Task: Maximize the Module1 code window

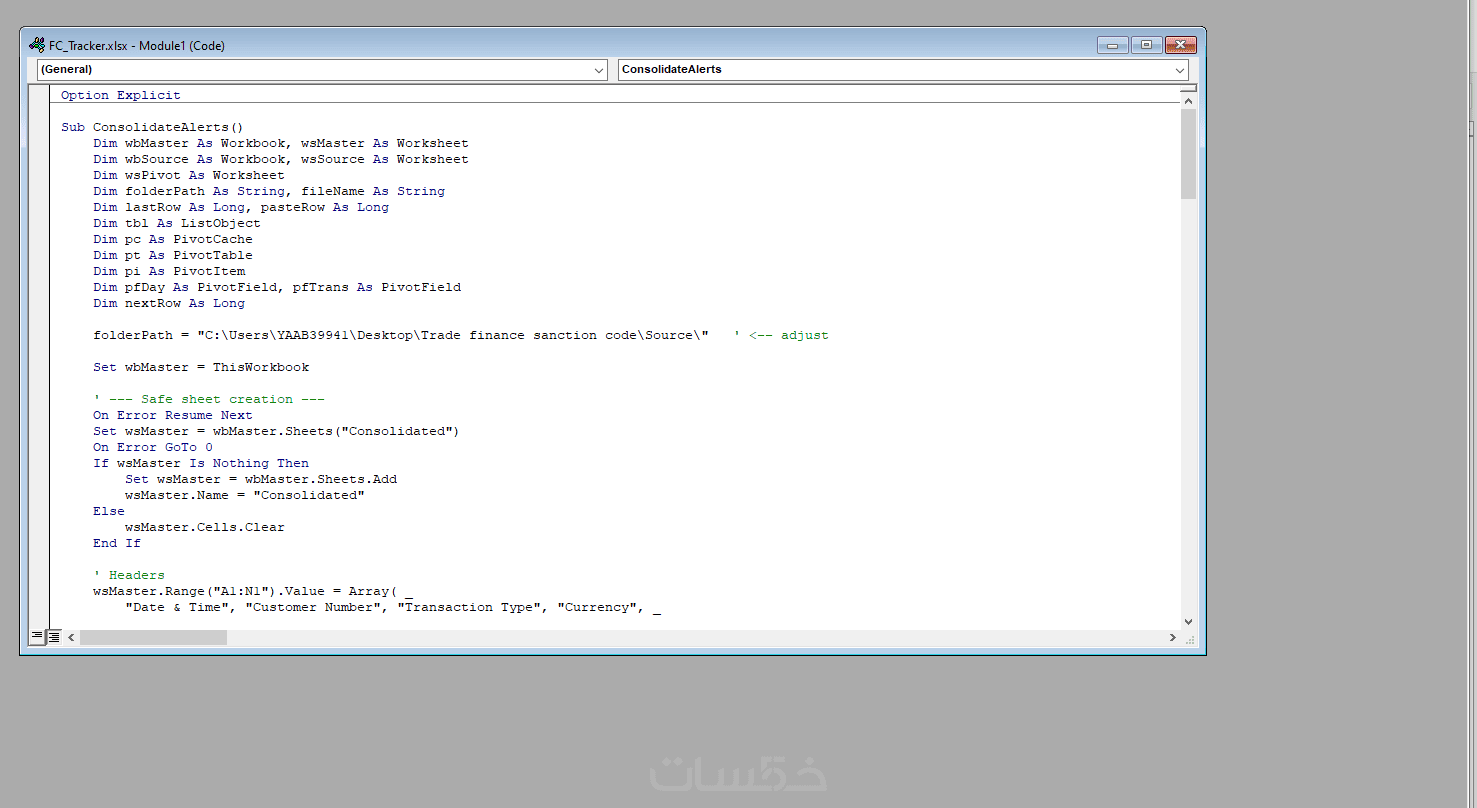Action: point(1146,45)
